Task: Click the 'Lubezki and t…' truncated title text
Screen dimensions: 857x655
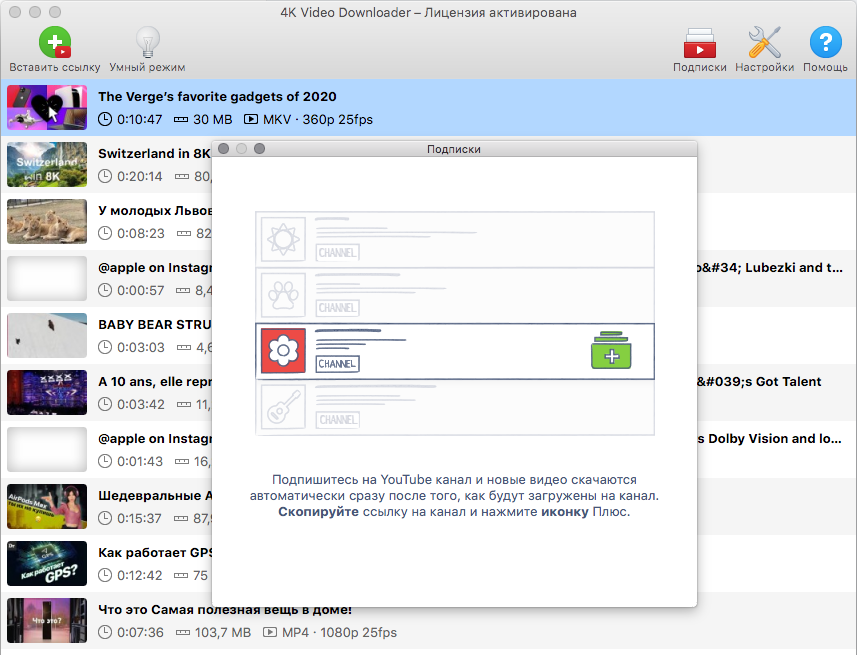Action: (794, 267)
